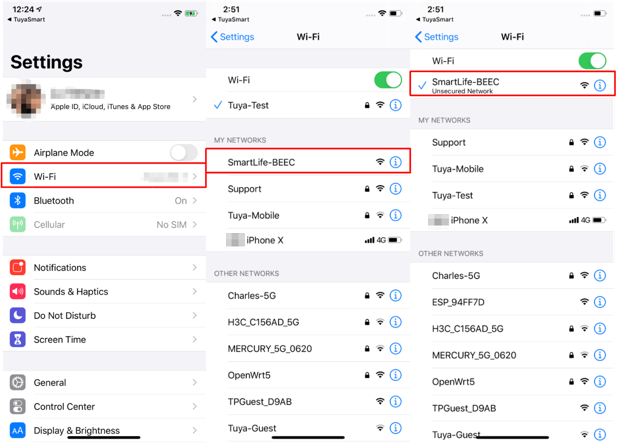This screenshot has height=444, width=617.
Task: Tap info icon for SmartLife-BEEC Unsecured Network
Action: tap(600, 85)
